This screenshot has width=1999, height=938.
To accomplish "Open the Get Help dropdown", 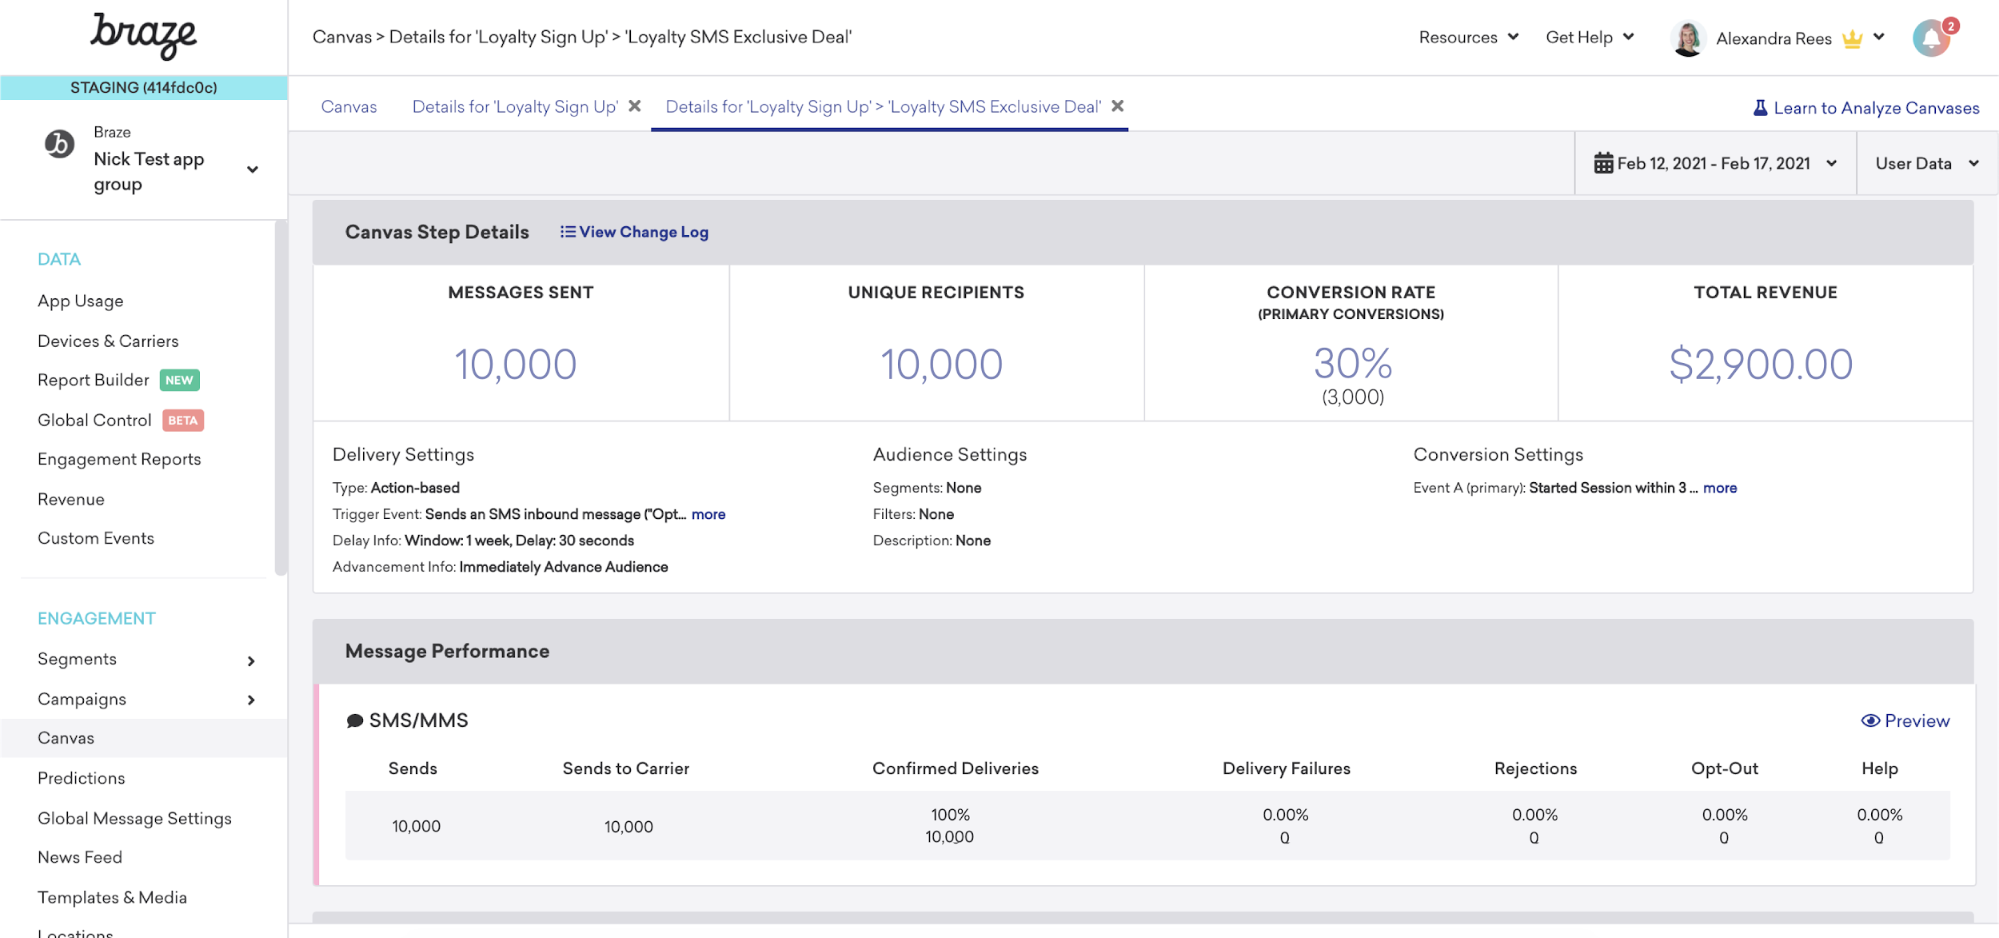I will coord(1590,37).
